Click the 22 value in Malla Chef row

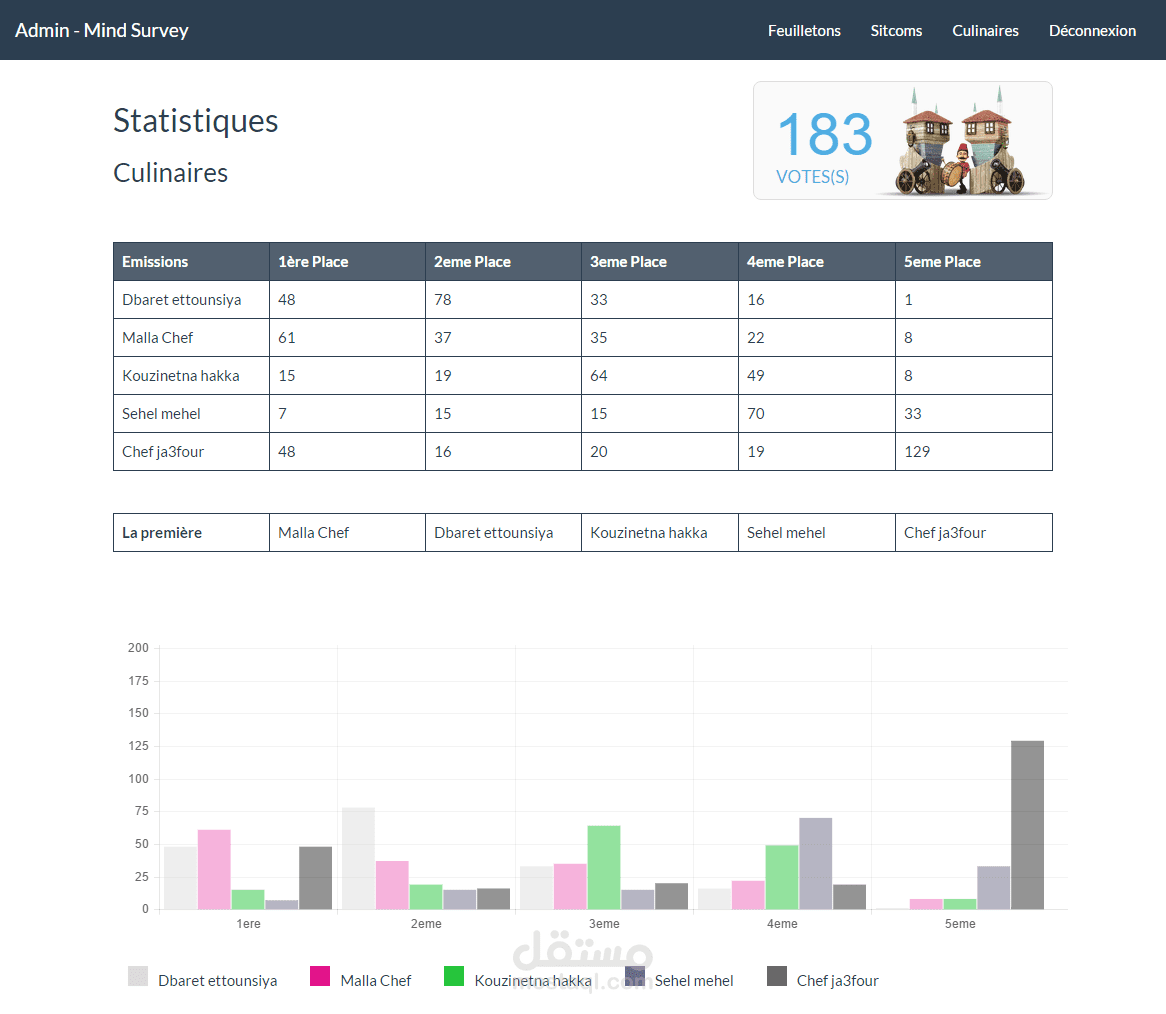click(756, 338)
